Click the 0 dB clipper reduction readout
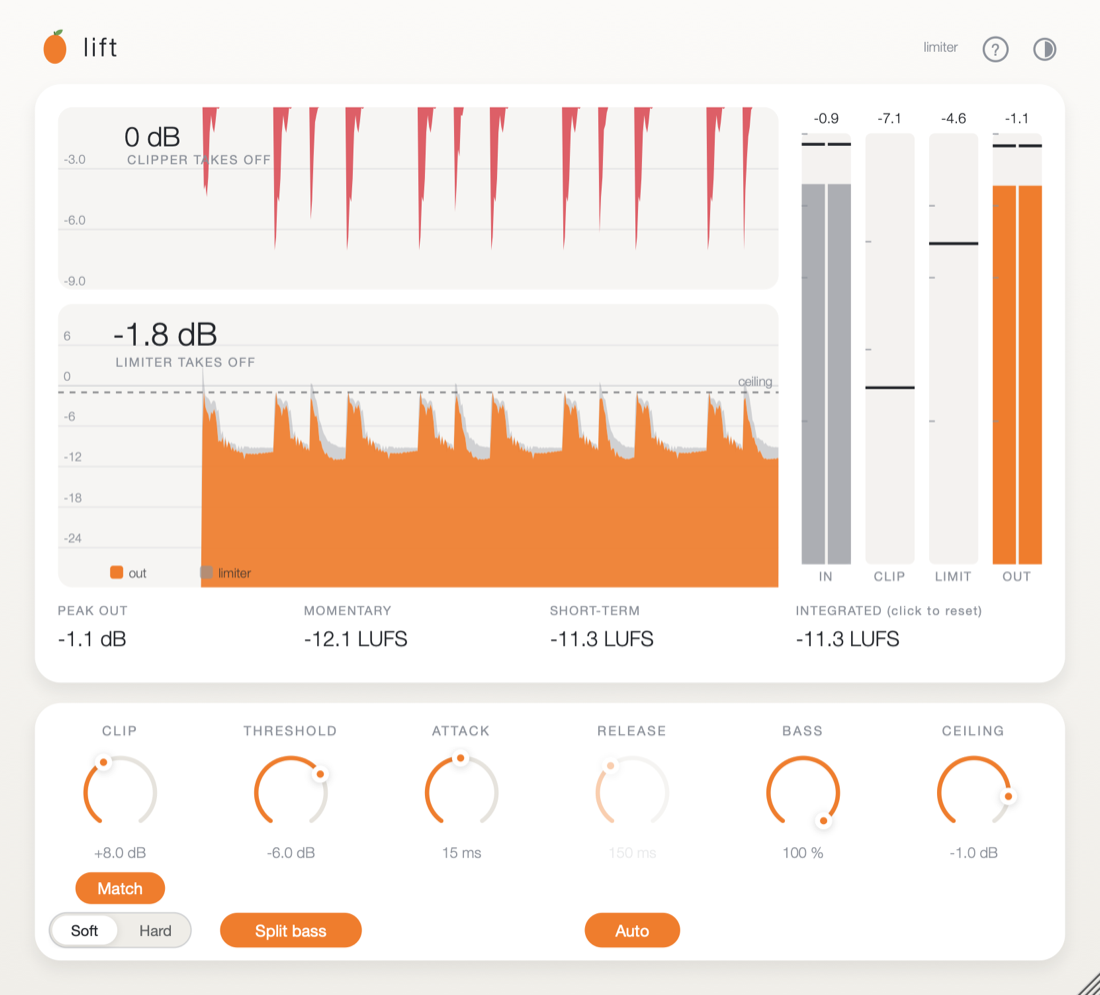This screenshot has height=995, width=1100. (x=152, y=137)
